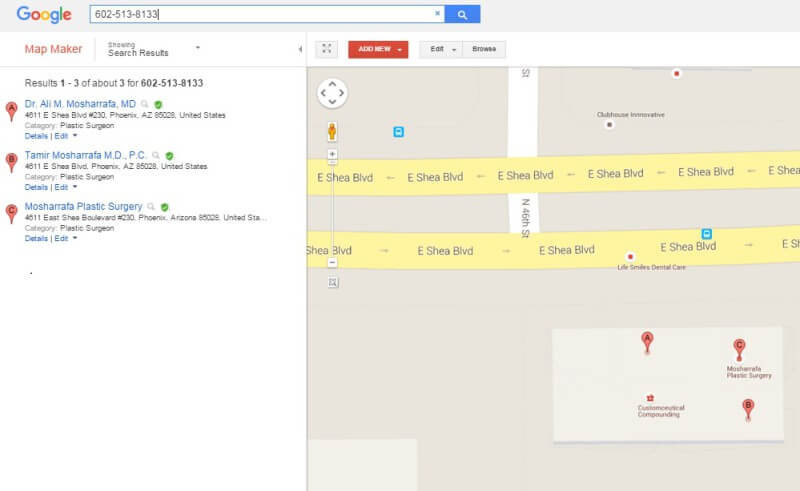Image resolution: width=800 pixels, height=491 pixels.
Task: Click the ADD NEW button
Action: click(x=378, y=49)
